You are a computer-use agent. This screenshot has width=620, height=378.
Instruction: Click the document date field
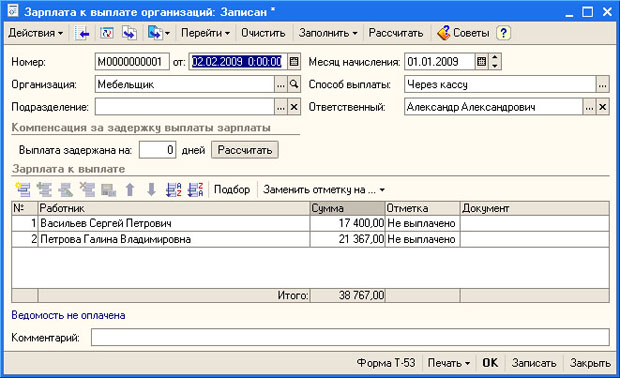238,62
